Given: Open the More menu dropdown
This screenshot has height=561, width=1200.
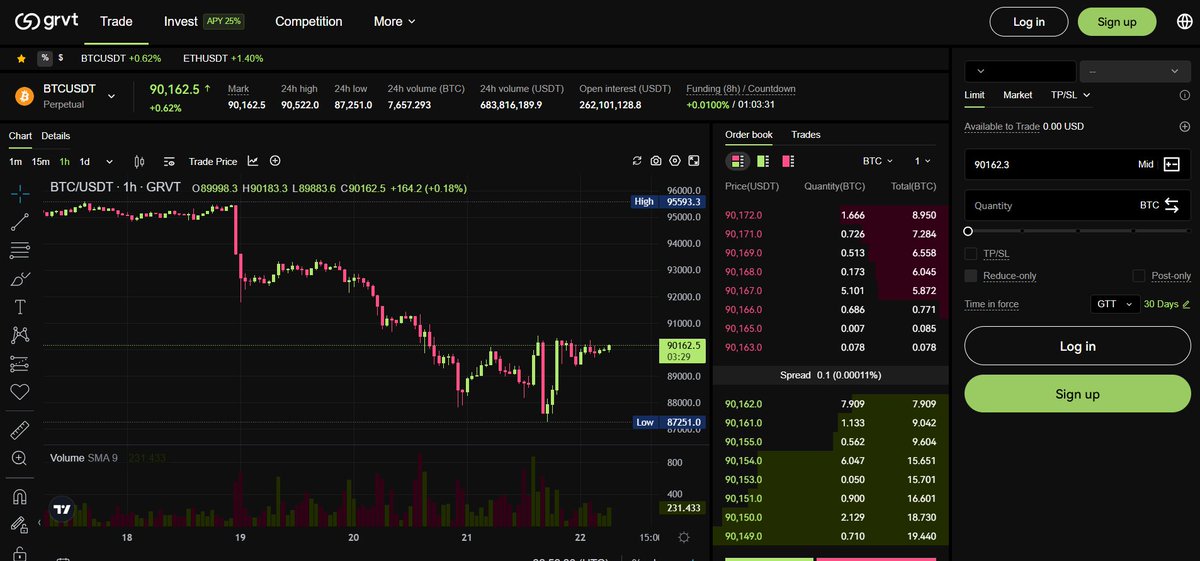Looking at the screenshot, I should (395, 21).
